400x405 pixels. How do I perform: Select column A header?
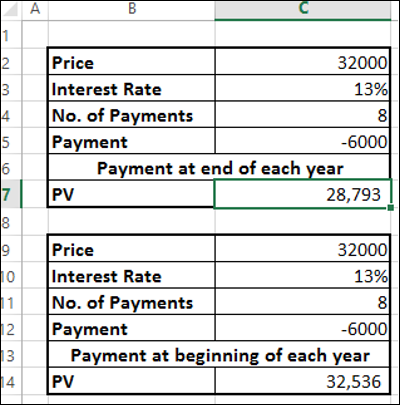[x=35, y=9]
